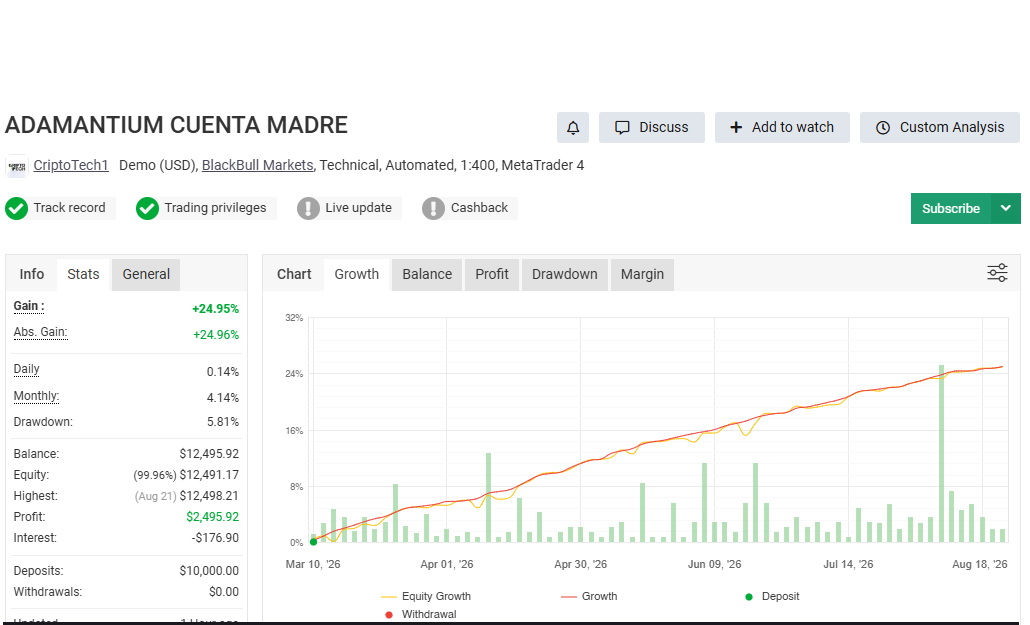Select the General info tab
The width and height of the screenshot is (1030, 625).
pyautogui.click(x=146, y=274)
